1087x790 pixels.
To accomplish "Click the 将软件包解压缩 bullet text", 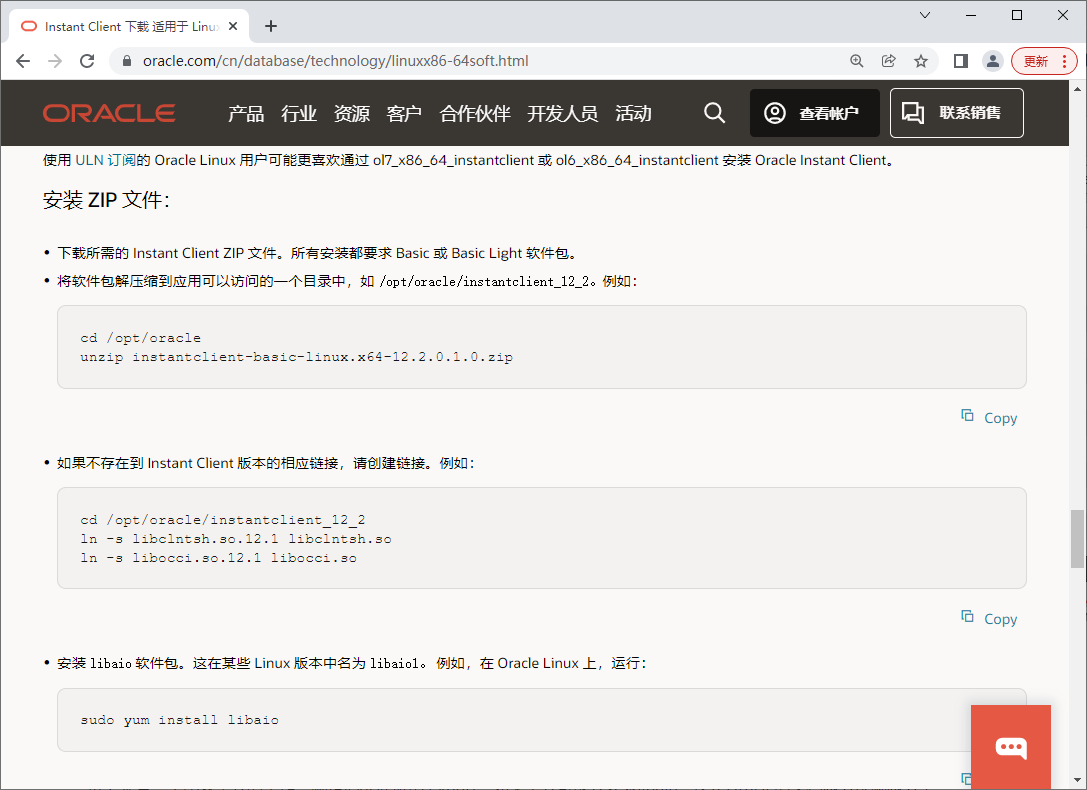I will pos(347,281).
